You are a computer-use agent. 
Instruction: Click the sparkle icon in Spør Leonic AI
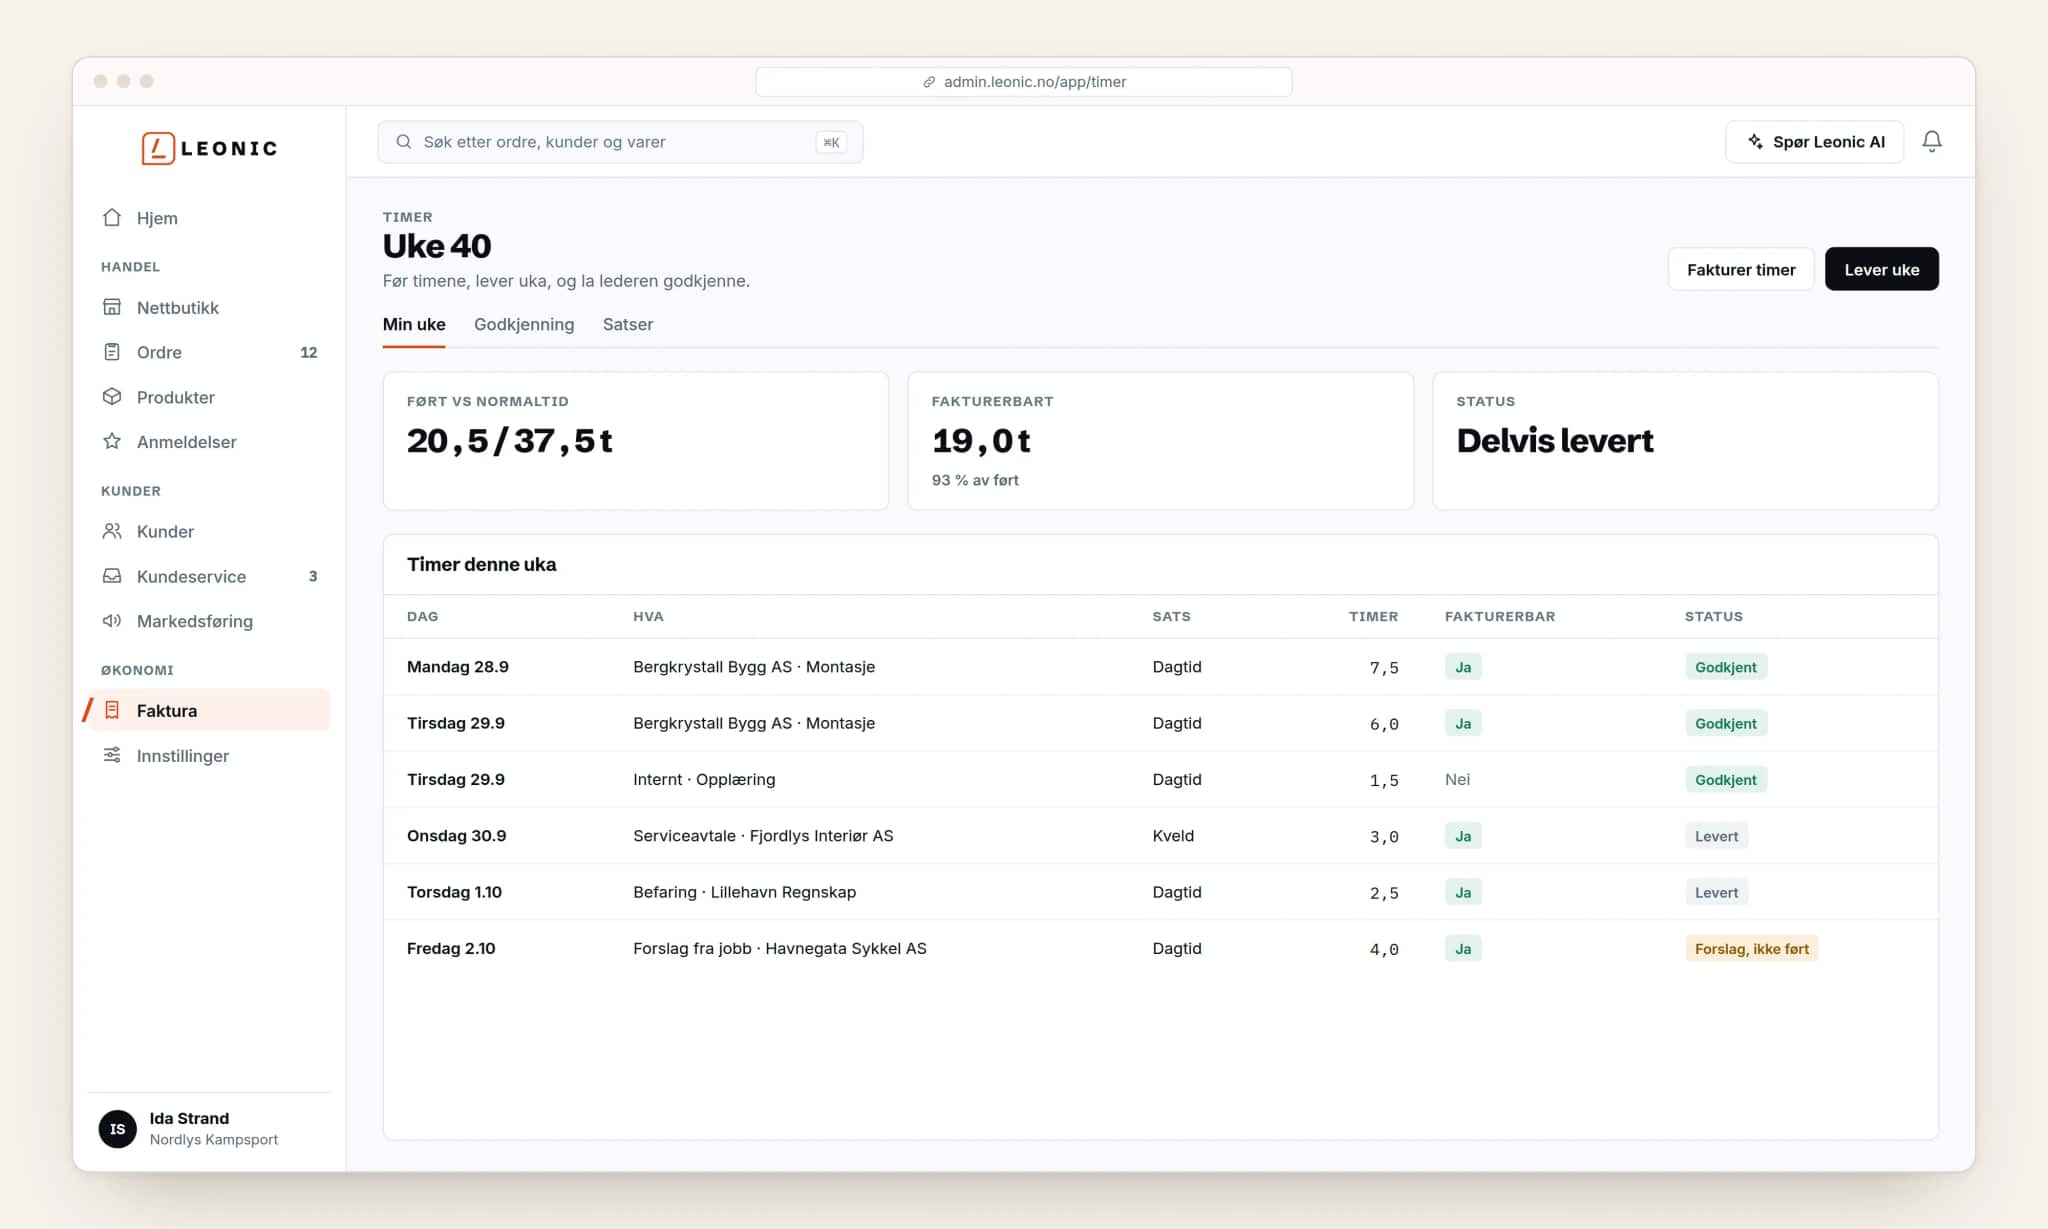1755,142
